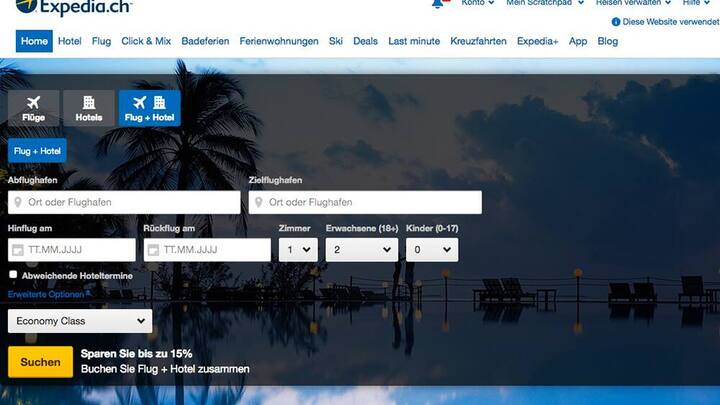Expand the Reisen verwalten menu
This screenshot has width=720, height=405.
pos(634,3)
